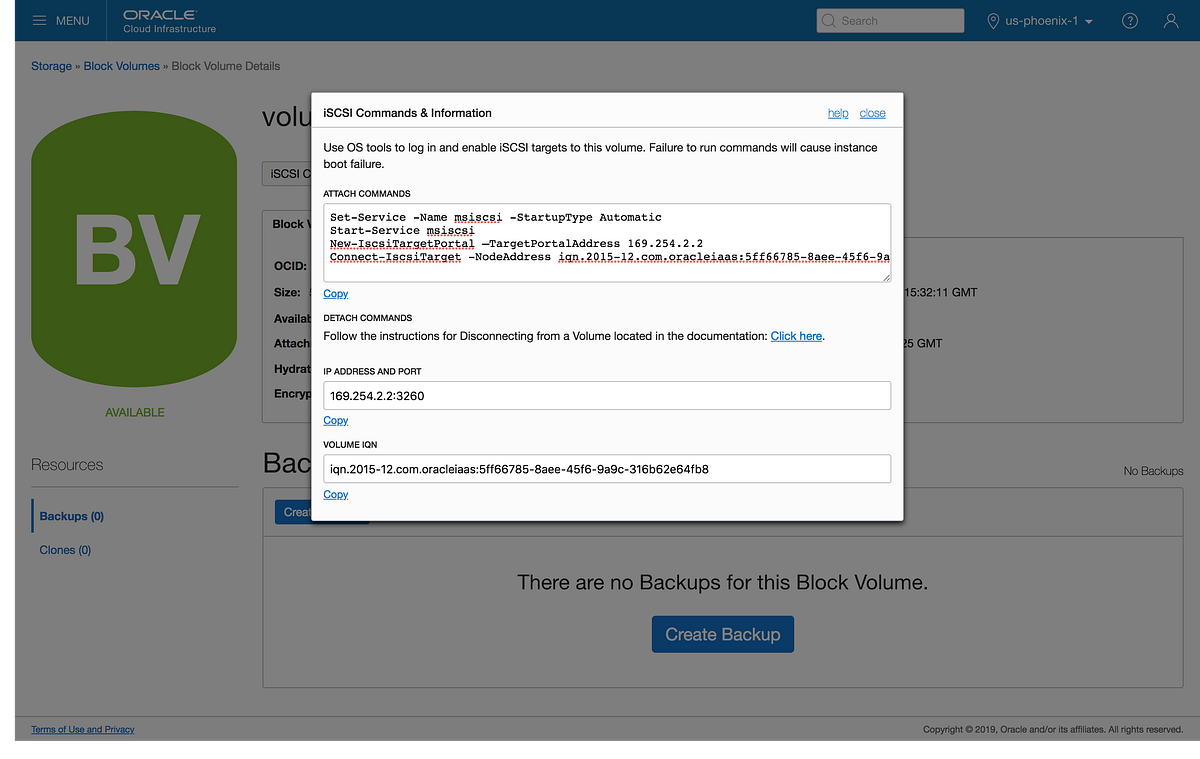Click the search magnifier icon

(x=829, y=20)
